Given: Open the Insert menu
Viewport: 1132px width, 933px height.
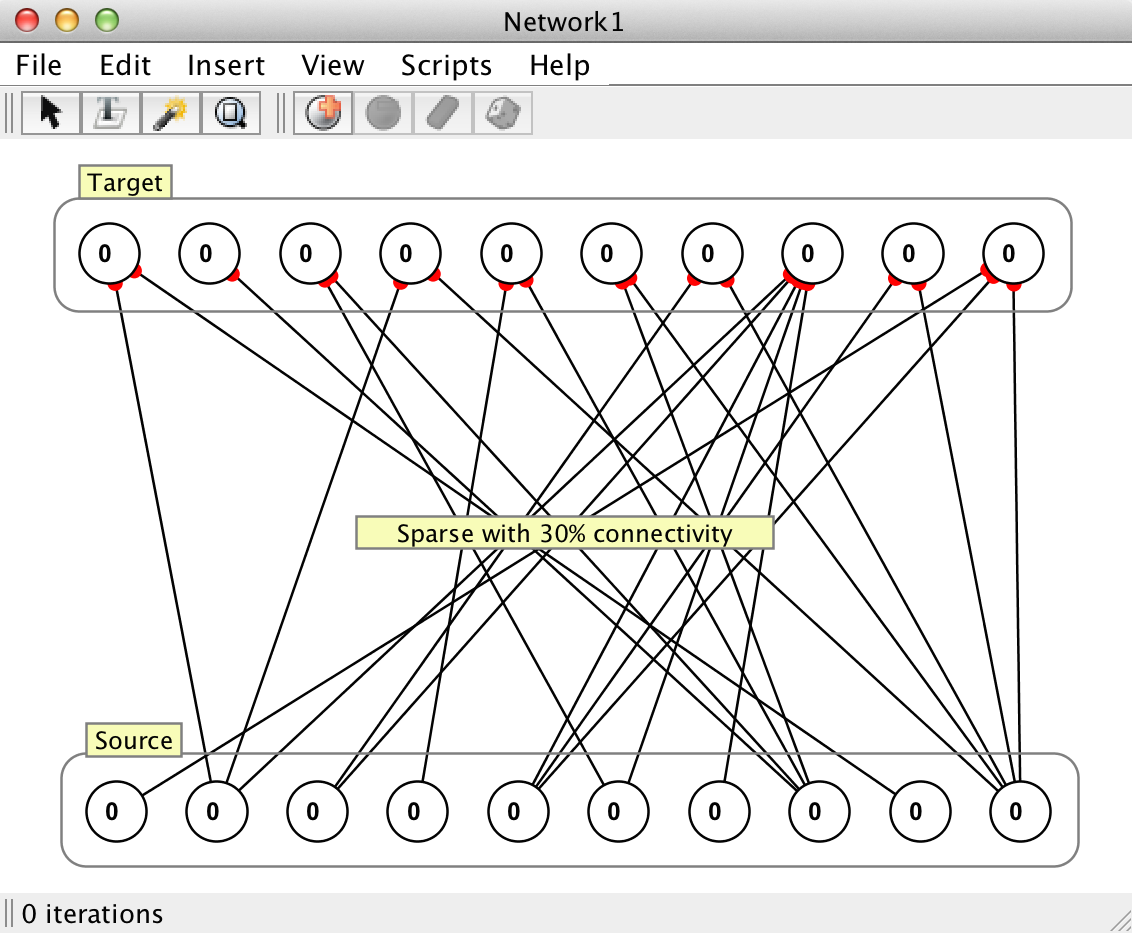Looking at the screenshot, I should 226,66.
